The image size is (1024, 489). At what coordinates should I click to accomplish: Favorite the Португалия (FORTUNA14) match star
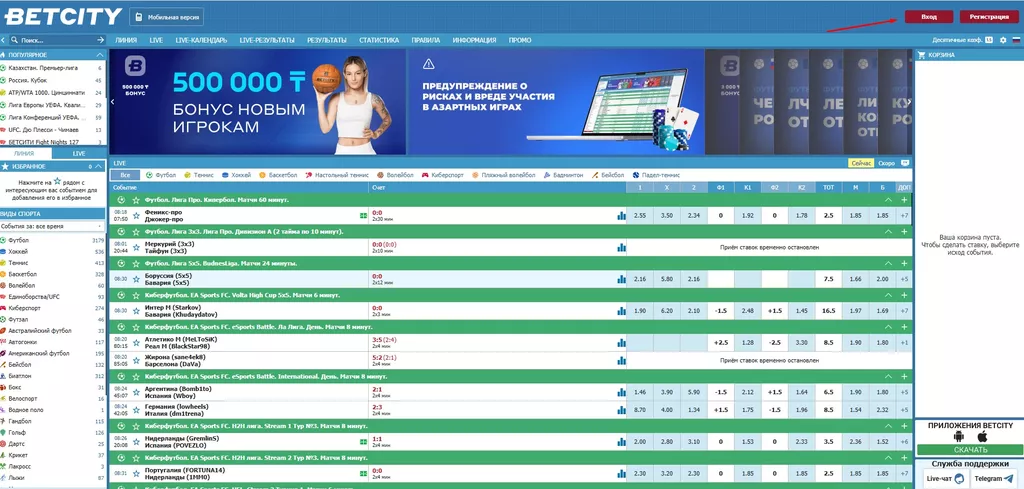[136, 474]
